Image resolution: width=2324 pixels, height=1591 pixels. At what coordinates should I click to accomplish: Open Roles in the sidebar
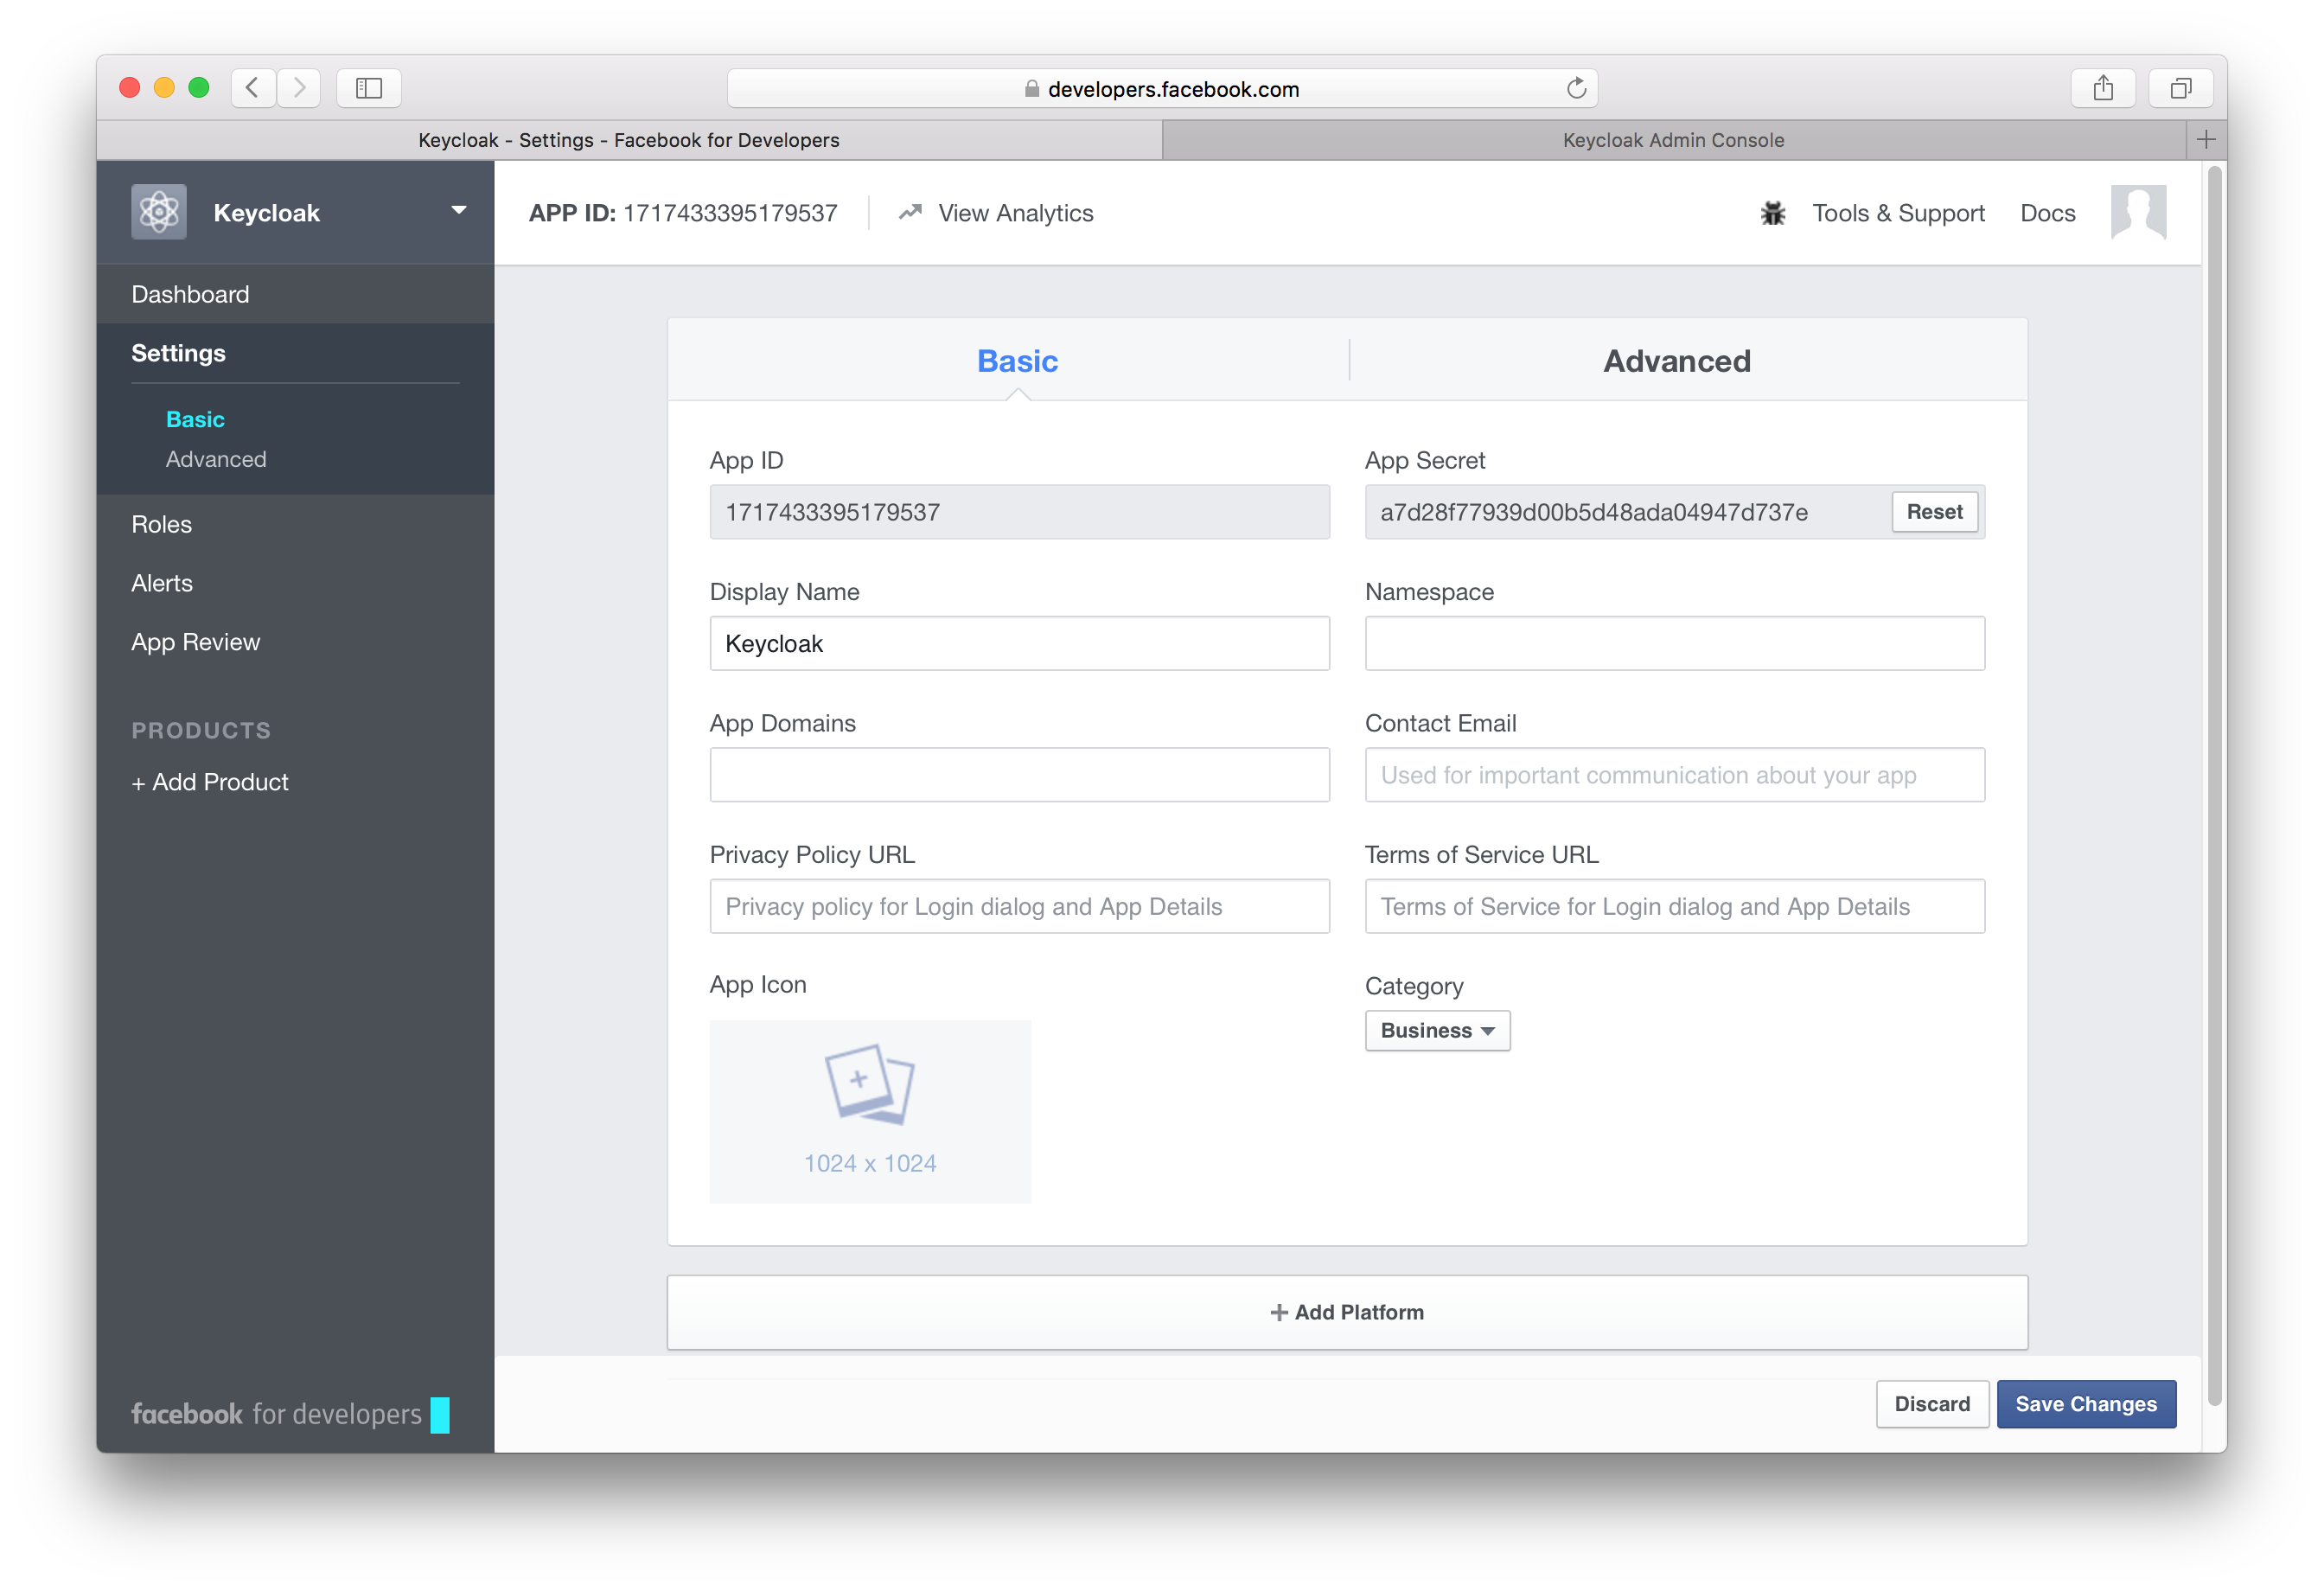[162, 524]
